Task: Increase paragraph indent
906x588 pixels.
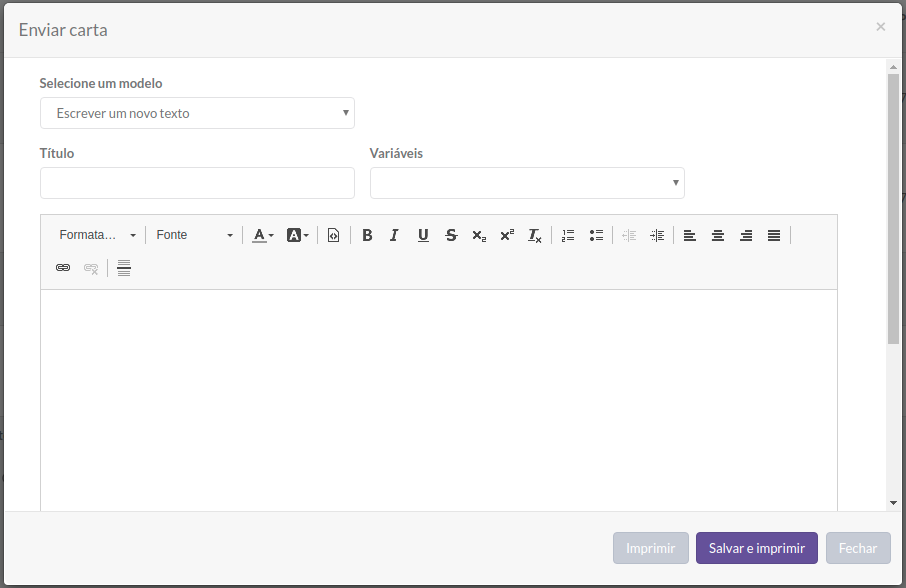Action: click(x=657, y=235)
